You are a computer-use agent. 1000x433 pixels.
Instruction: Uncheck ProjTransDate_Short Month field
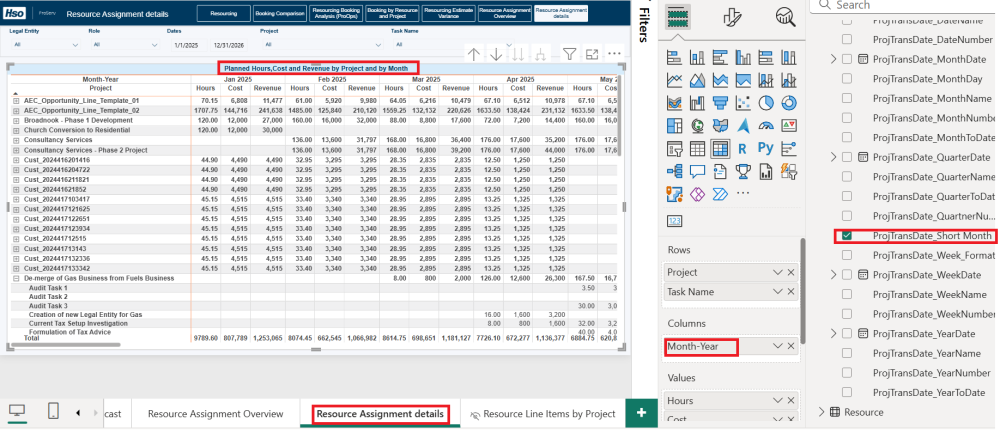(847, 236)
